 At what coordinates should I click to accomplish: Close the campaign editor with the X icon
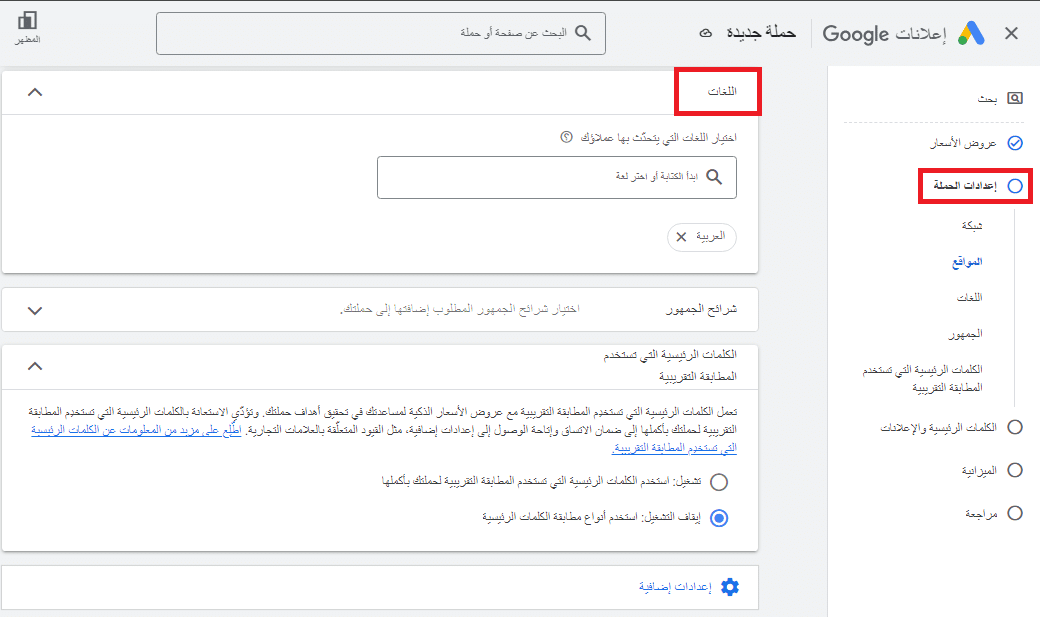coord(1011,33)
